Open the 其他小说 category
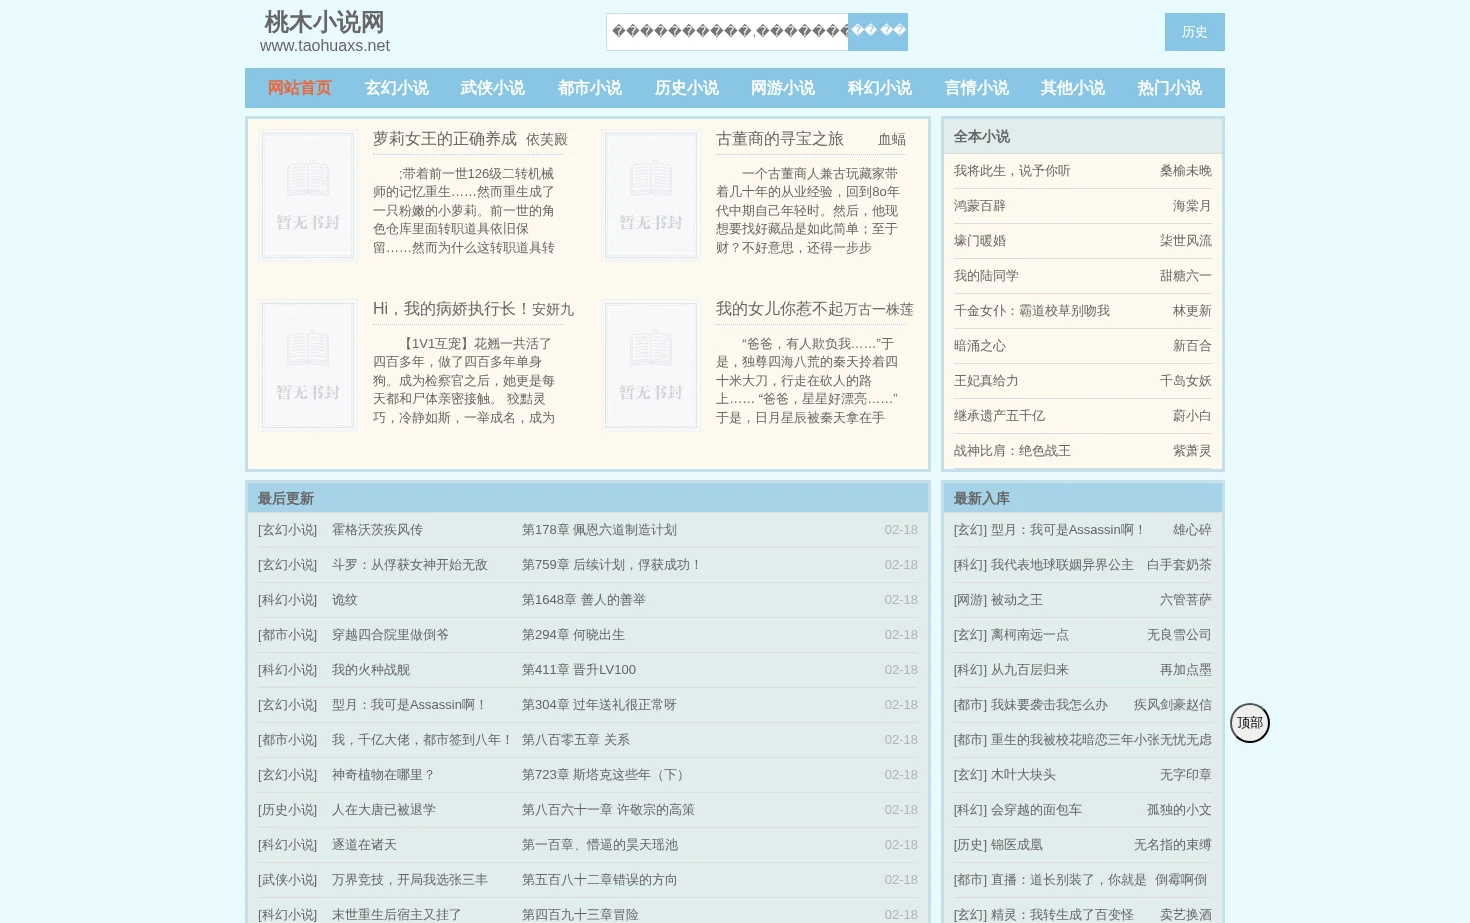This screenshot has width=1470, height=923. pos(1073,88)
